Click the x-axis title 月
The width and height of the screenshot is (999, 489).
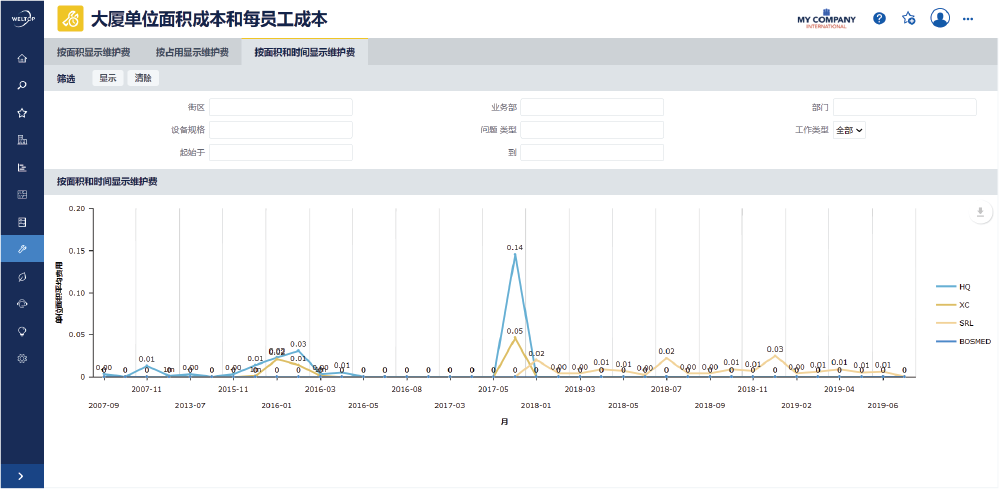click(x=504, y=422)
